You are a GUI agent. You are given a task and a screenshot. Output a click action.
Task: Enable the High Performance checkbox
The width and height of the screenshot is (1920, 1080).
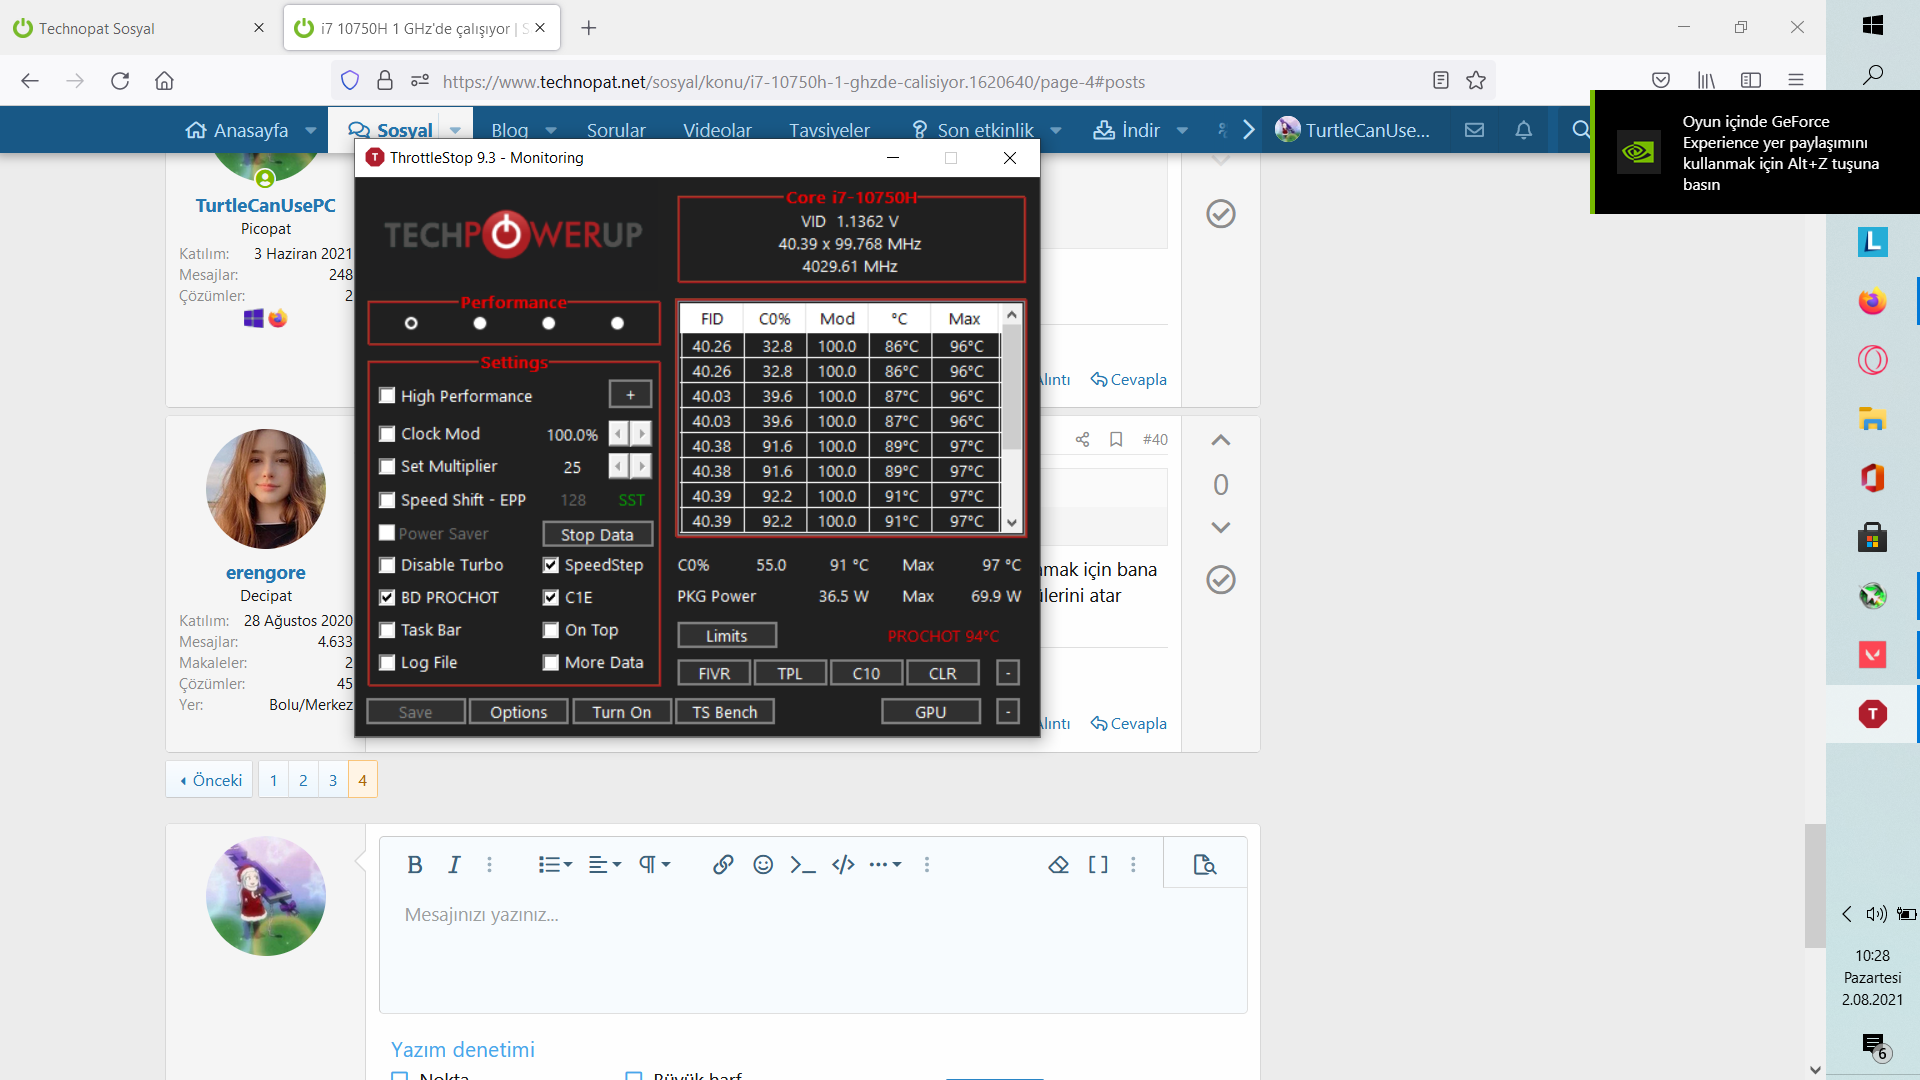(387, 396)
